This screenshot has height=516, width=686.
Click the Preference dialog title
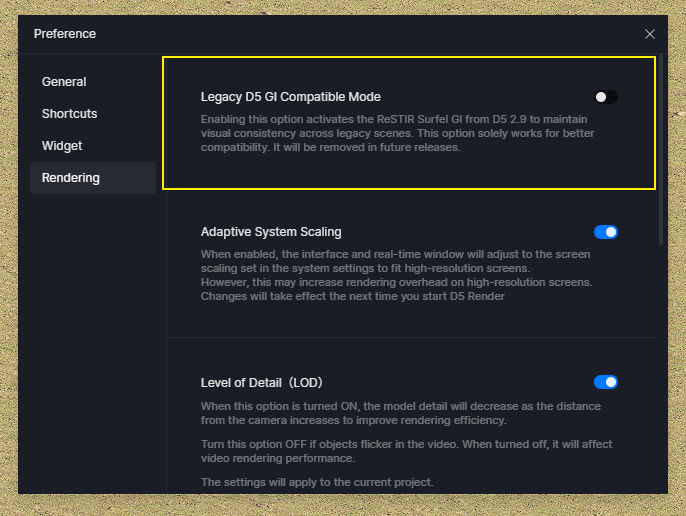(65, 34)
